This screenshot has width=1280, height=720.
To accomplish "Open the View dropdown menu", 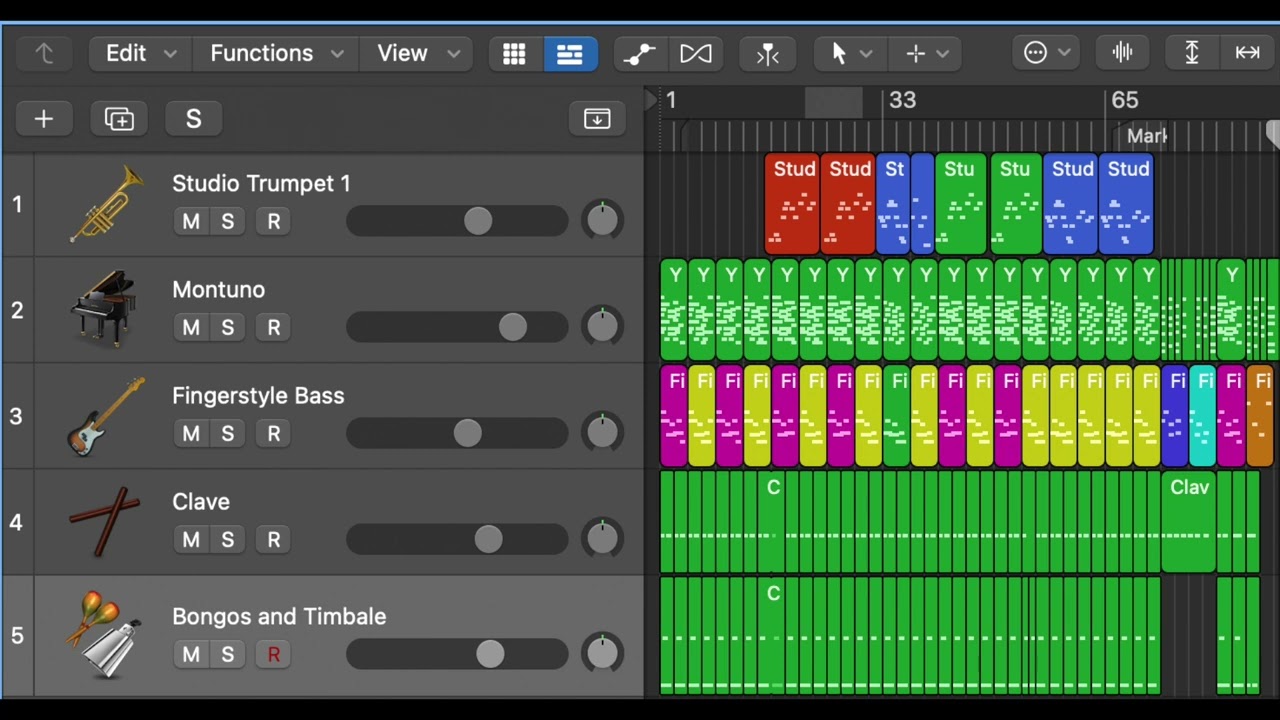I will (417, 54).
